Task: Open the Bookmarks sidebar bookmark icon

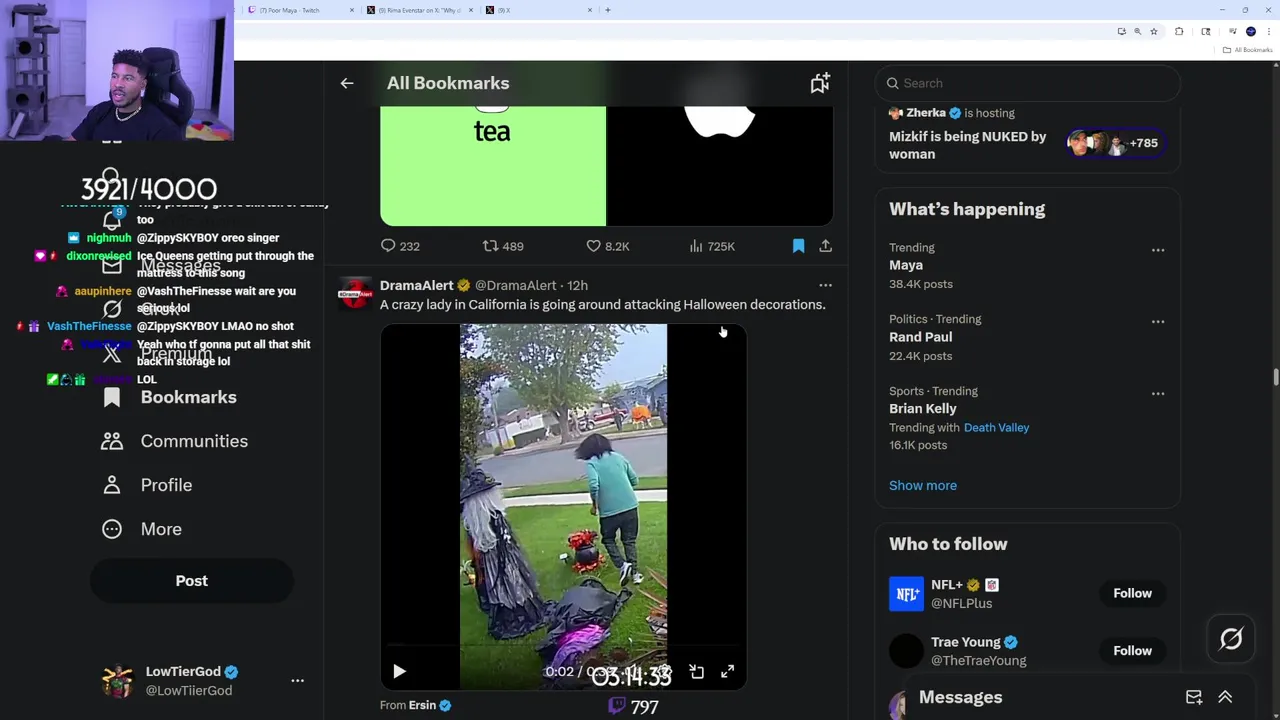Action: pos(112,397)
